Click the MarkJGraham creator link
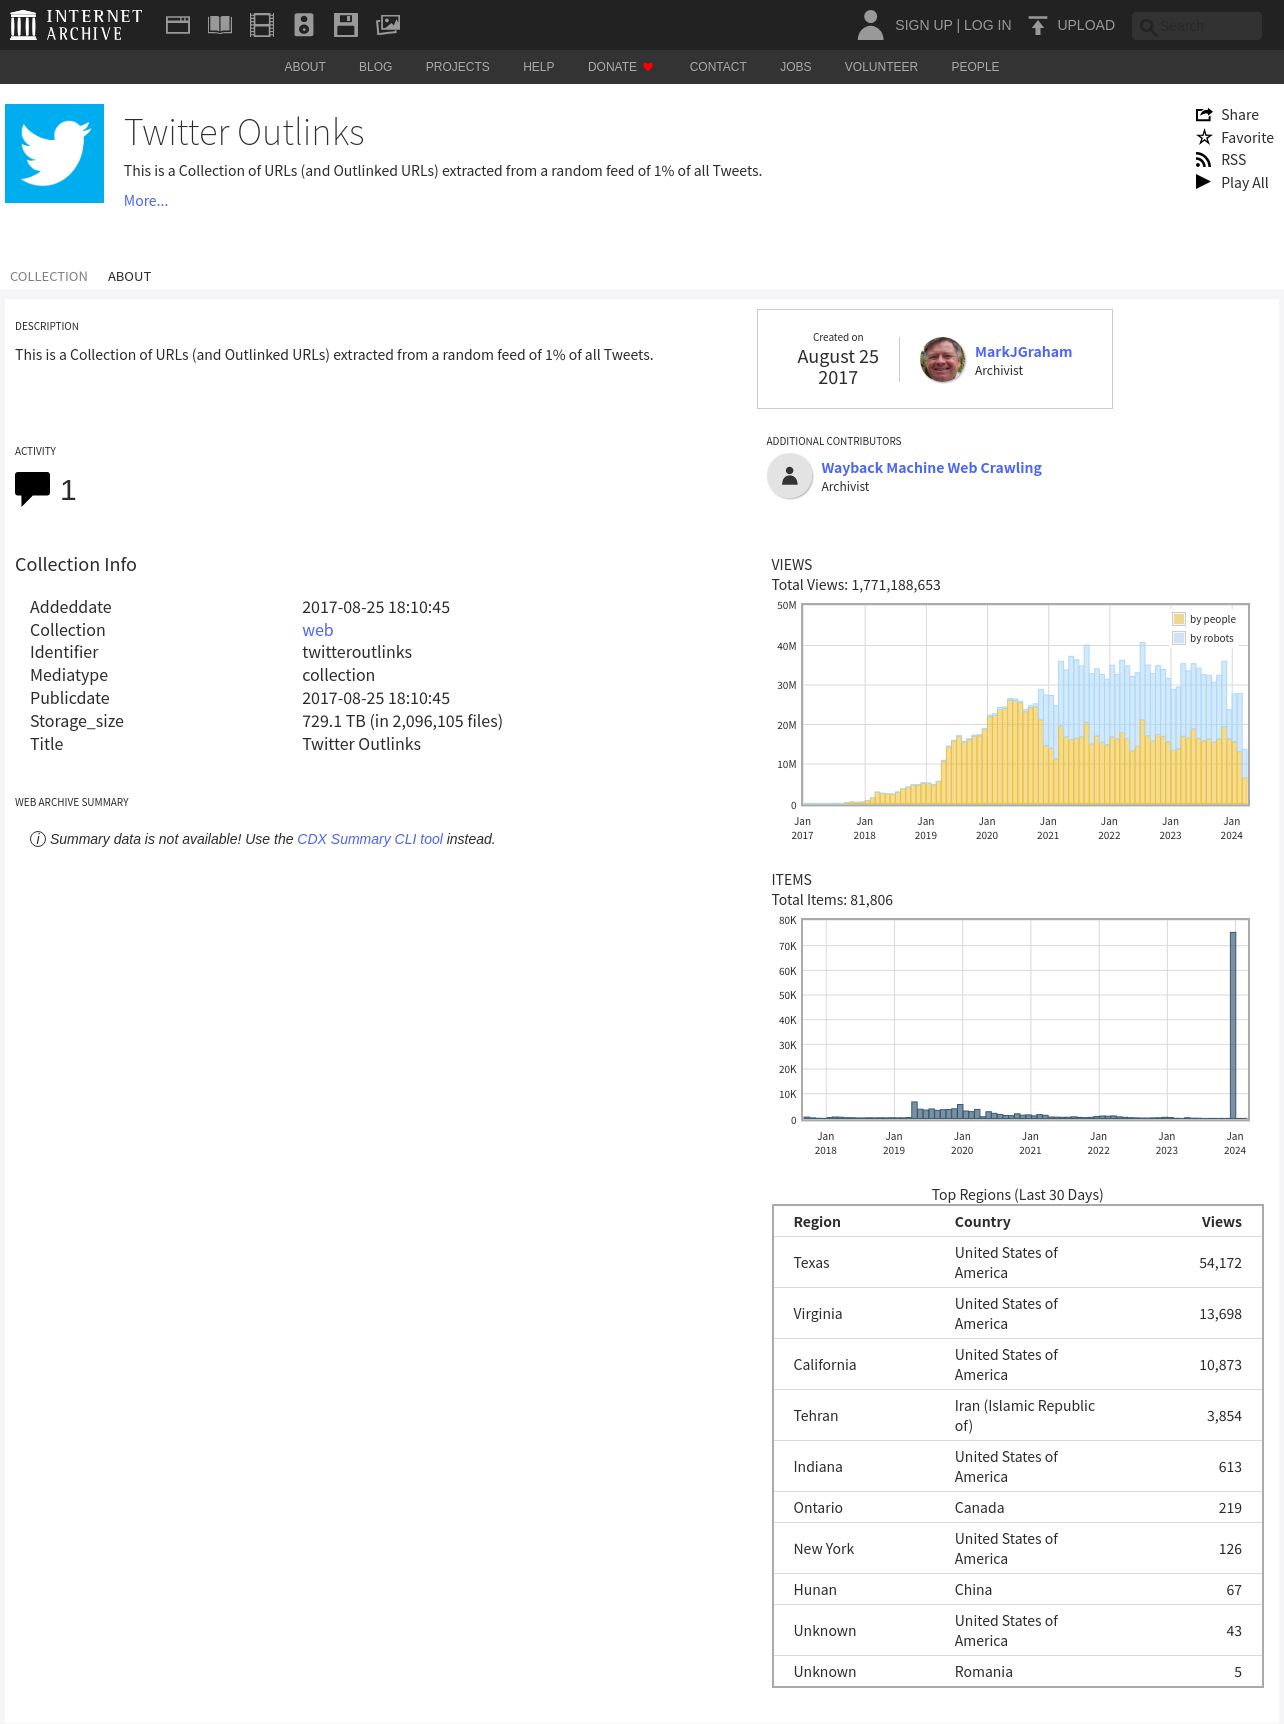1284x1724 pixels. pos(1023,352)
